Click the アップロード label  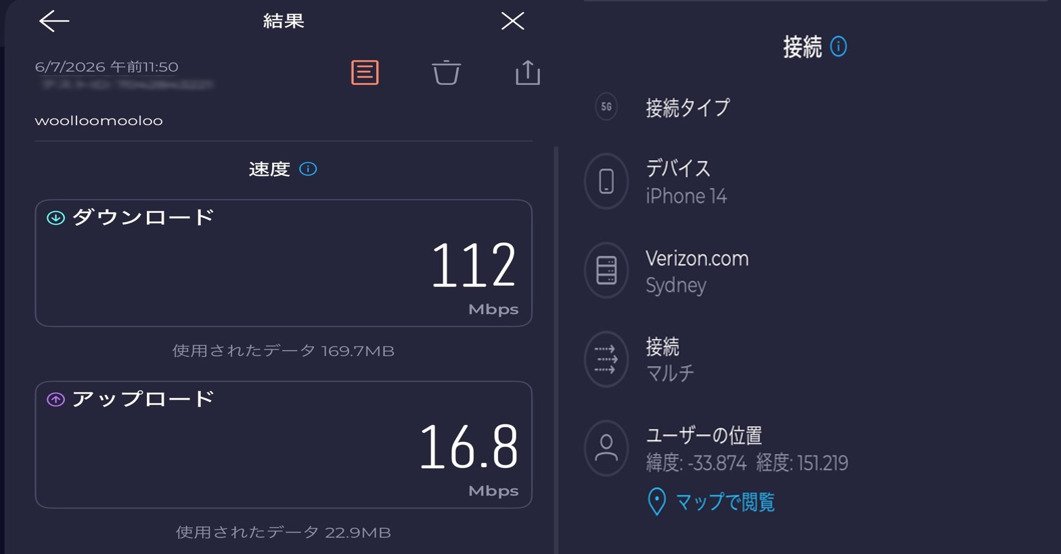[143, 399]
